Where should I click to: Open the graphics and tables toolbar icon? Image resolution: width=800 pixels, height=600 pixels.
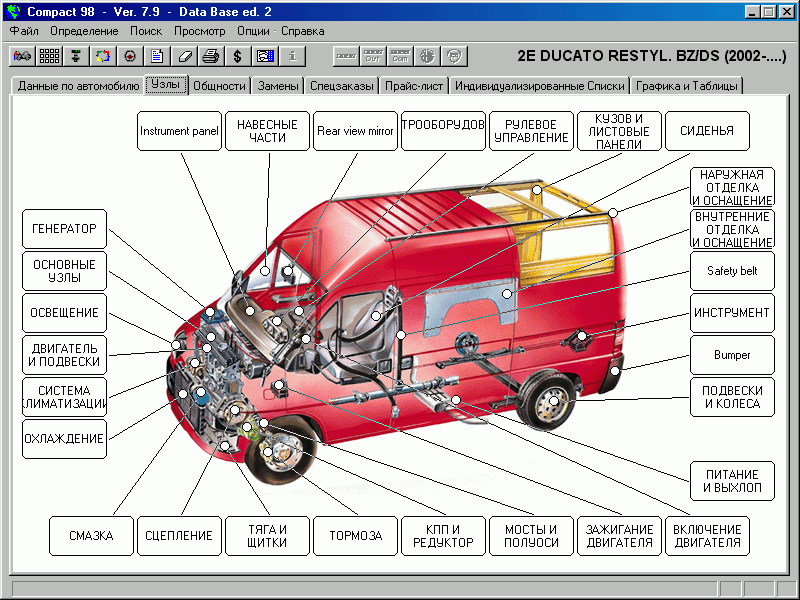pyautogui.click(x=265, y=56)
